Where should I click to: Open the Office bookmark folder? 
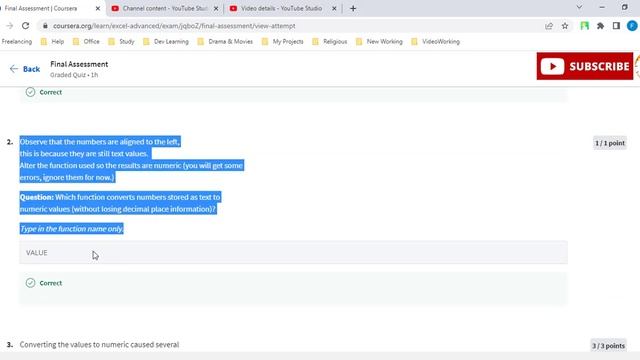[86, 42]
